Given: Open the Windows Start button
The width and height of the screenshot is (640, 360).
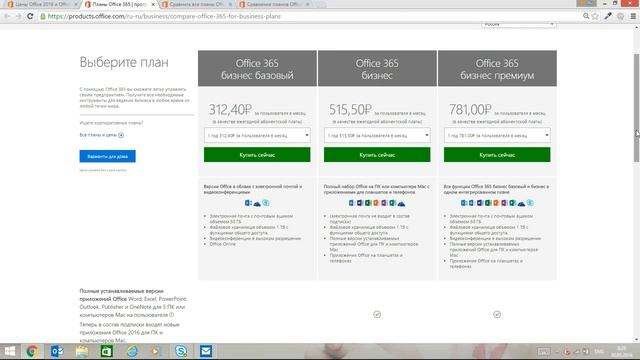Looking at the screenshot, I should 9,351.
